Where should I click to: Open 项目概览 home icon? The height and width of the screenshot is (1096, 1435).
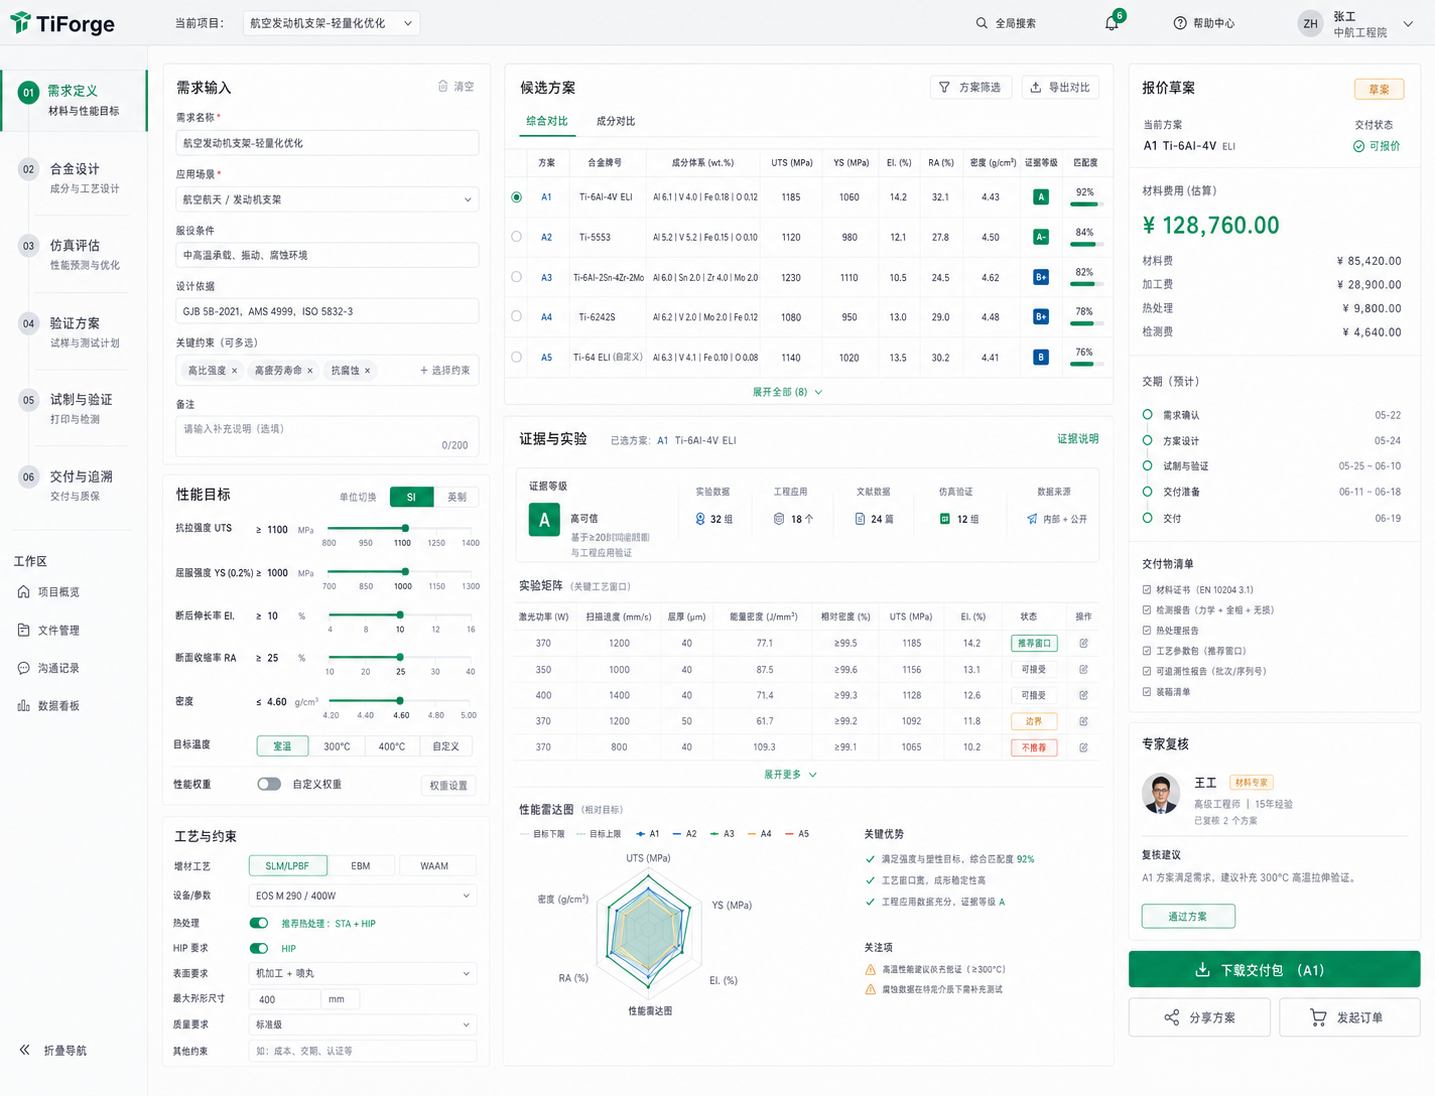(24, 592)
